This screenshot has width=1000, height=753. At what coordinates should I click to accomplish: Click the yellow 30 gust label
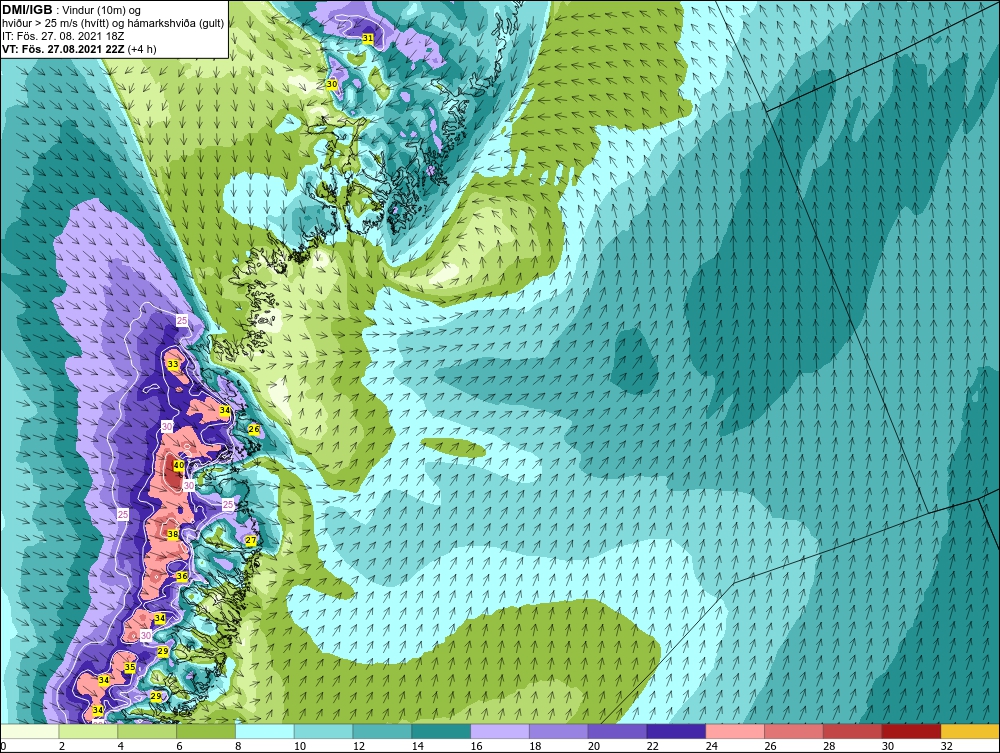click(x=332, y=84)
